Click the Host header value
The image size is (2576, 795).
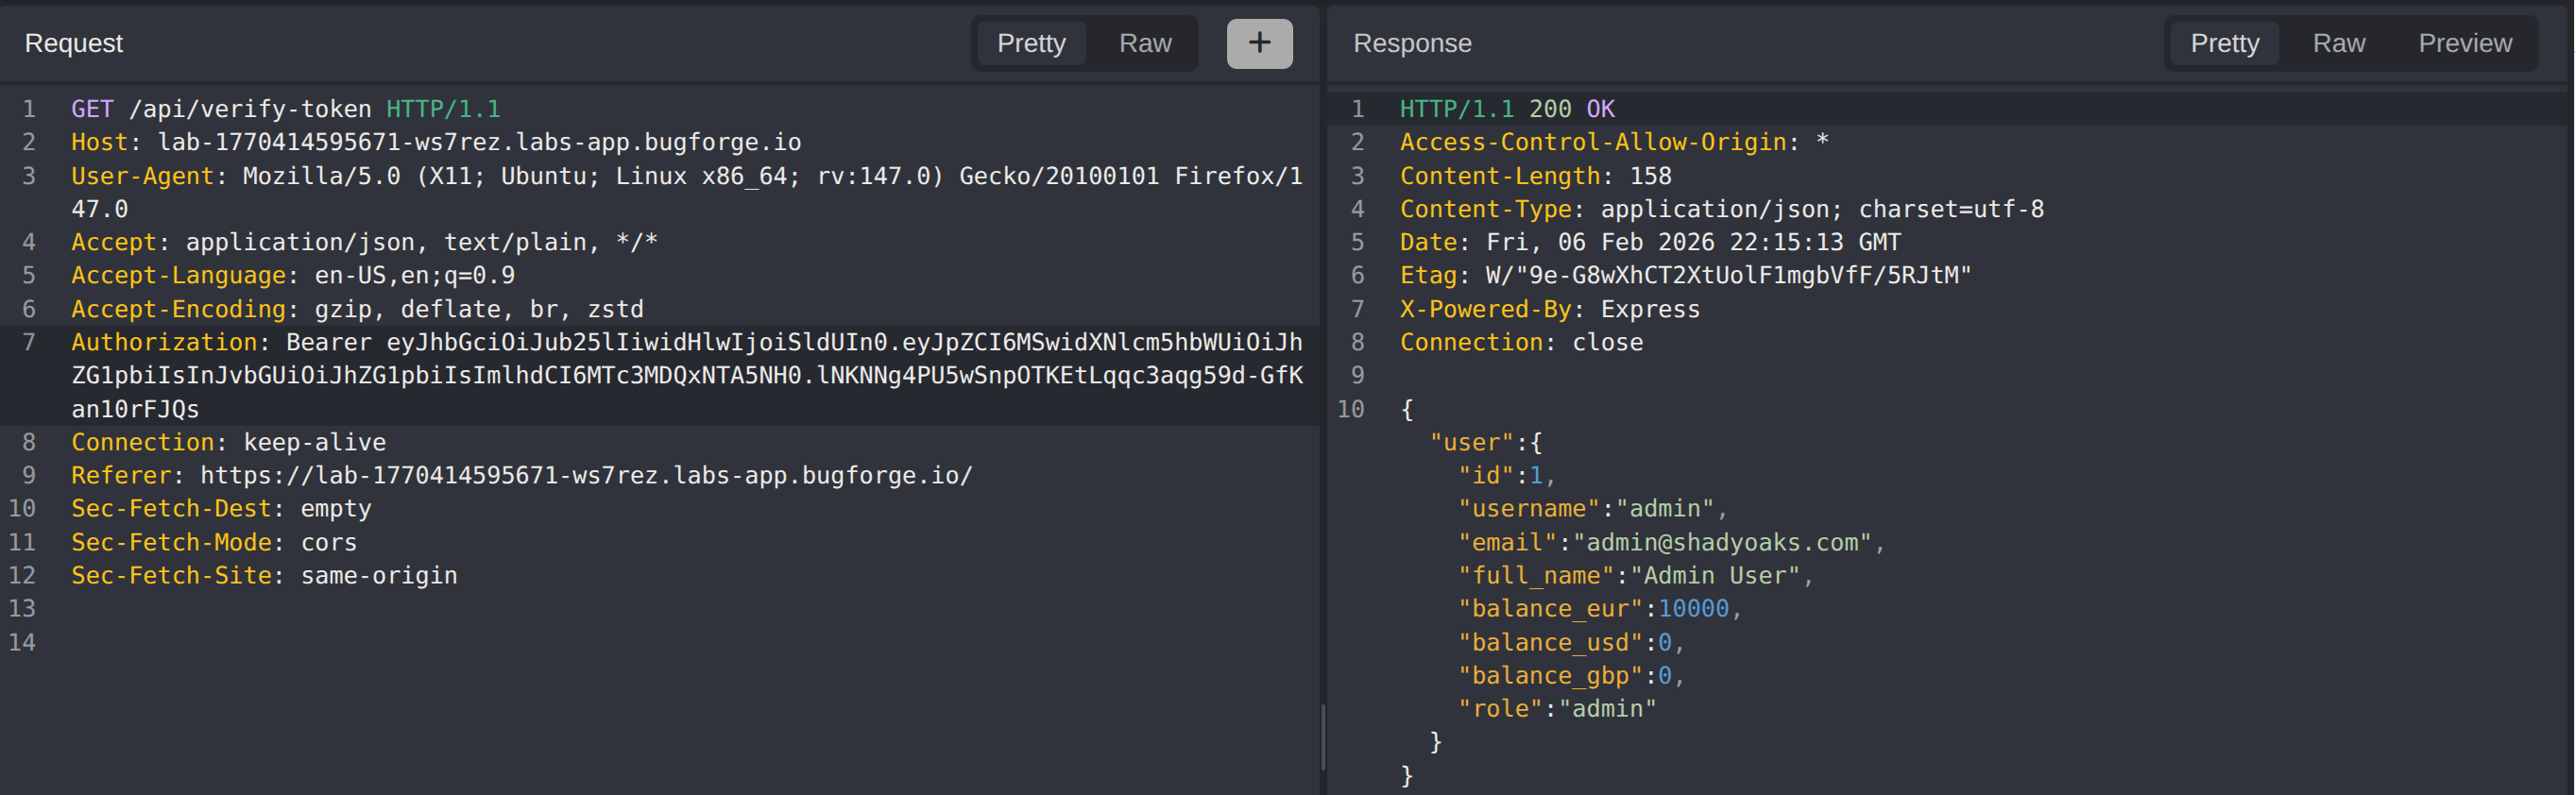[x=479, y=142]
